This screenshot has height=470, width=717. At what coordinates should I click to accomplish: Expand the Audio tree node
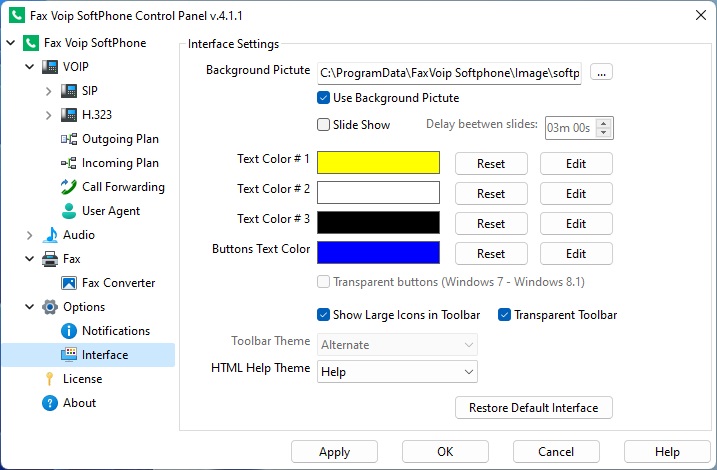(30, 235)
